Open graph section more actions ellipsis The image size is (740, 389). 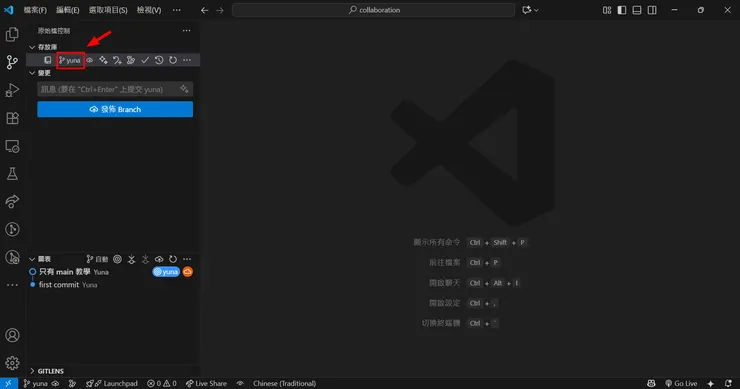point(187,259)
